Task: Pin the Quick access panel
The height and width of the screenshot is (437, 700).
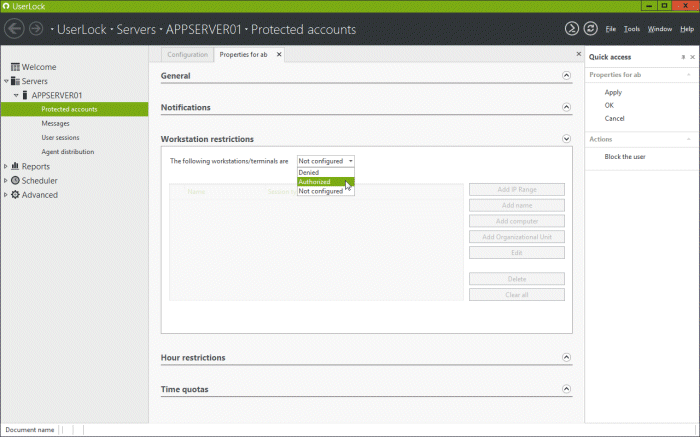Action: pos(680,57)
